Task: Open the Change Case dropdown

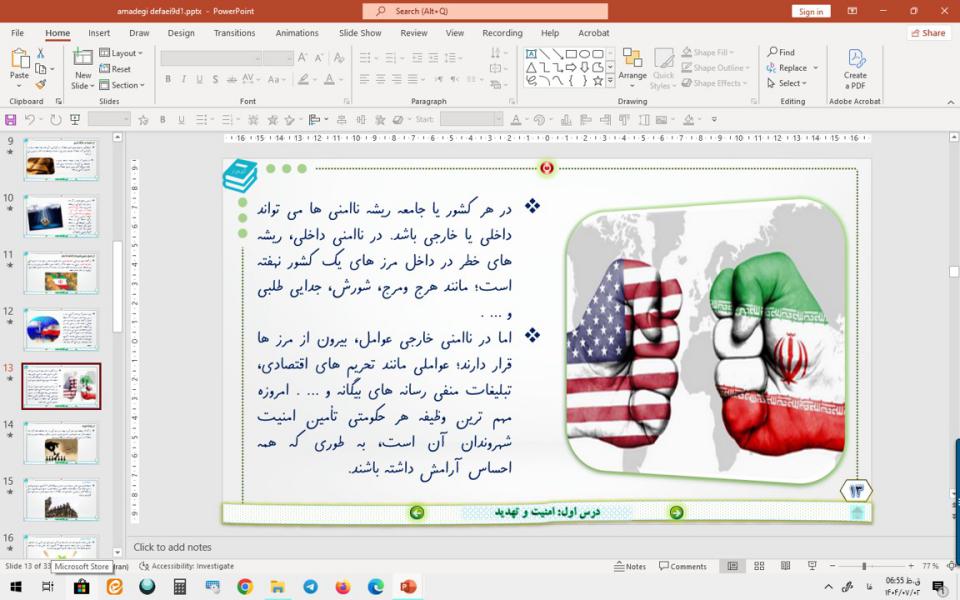Action: (x=276, y=79)
